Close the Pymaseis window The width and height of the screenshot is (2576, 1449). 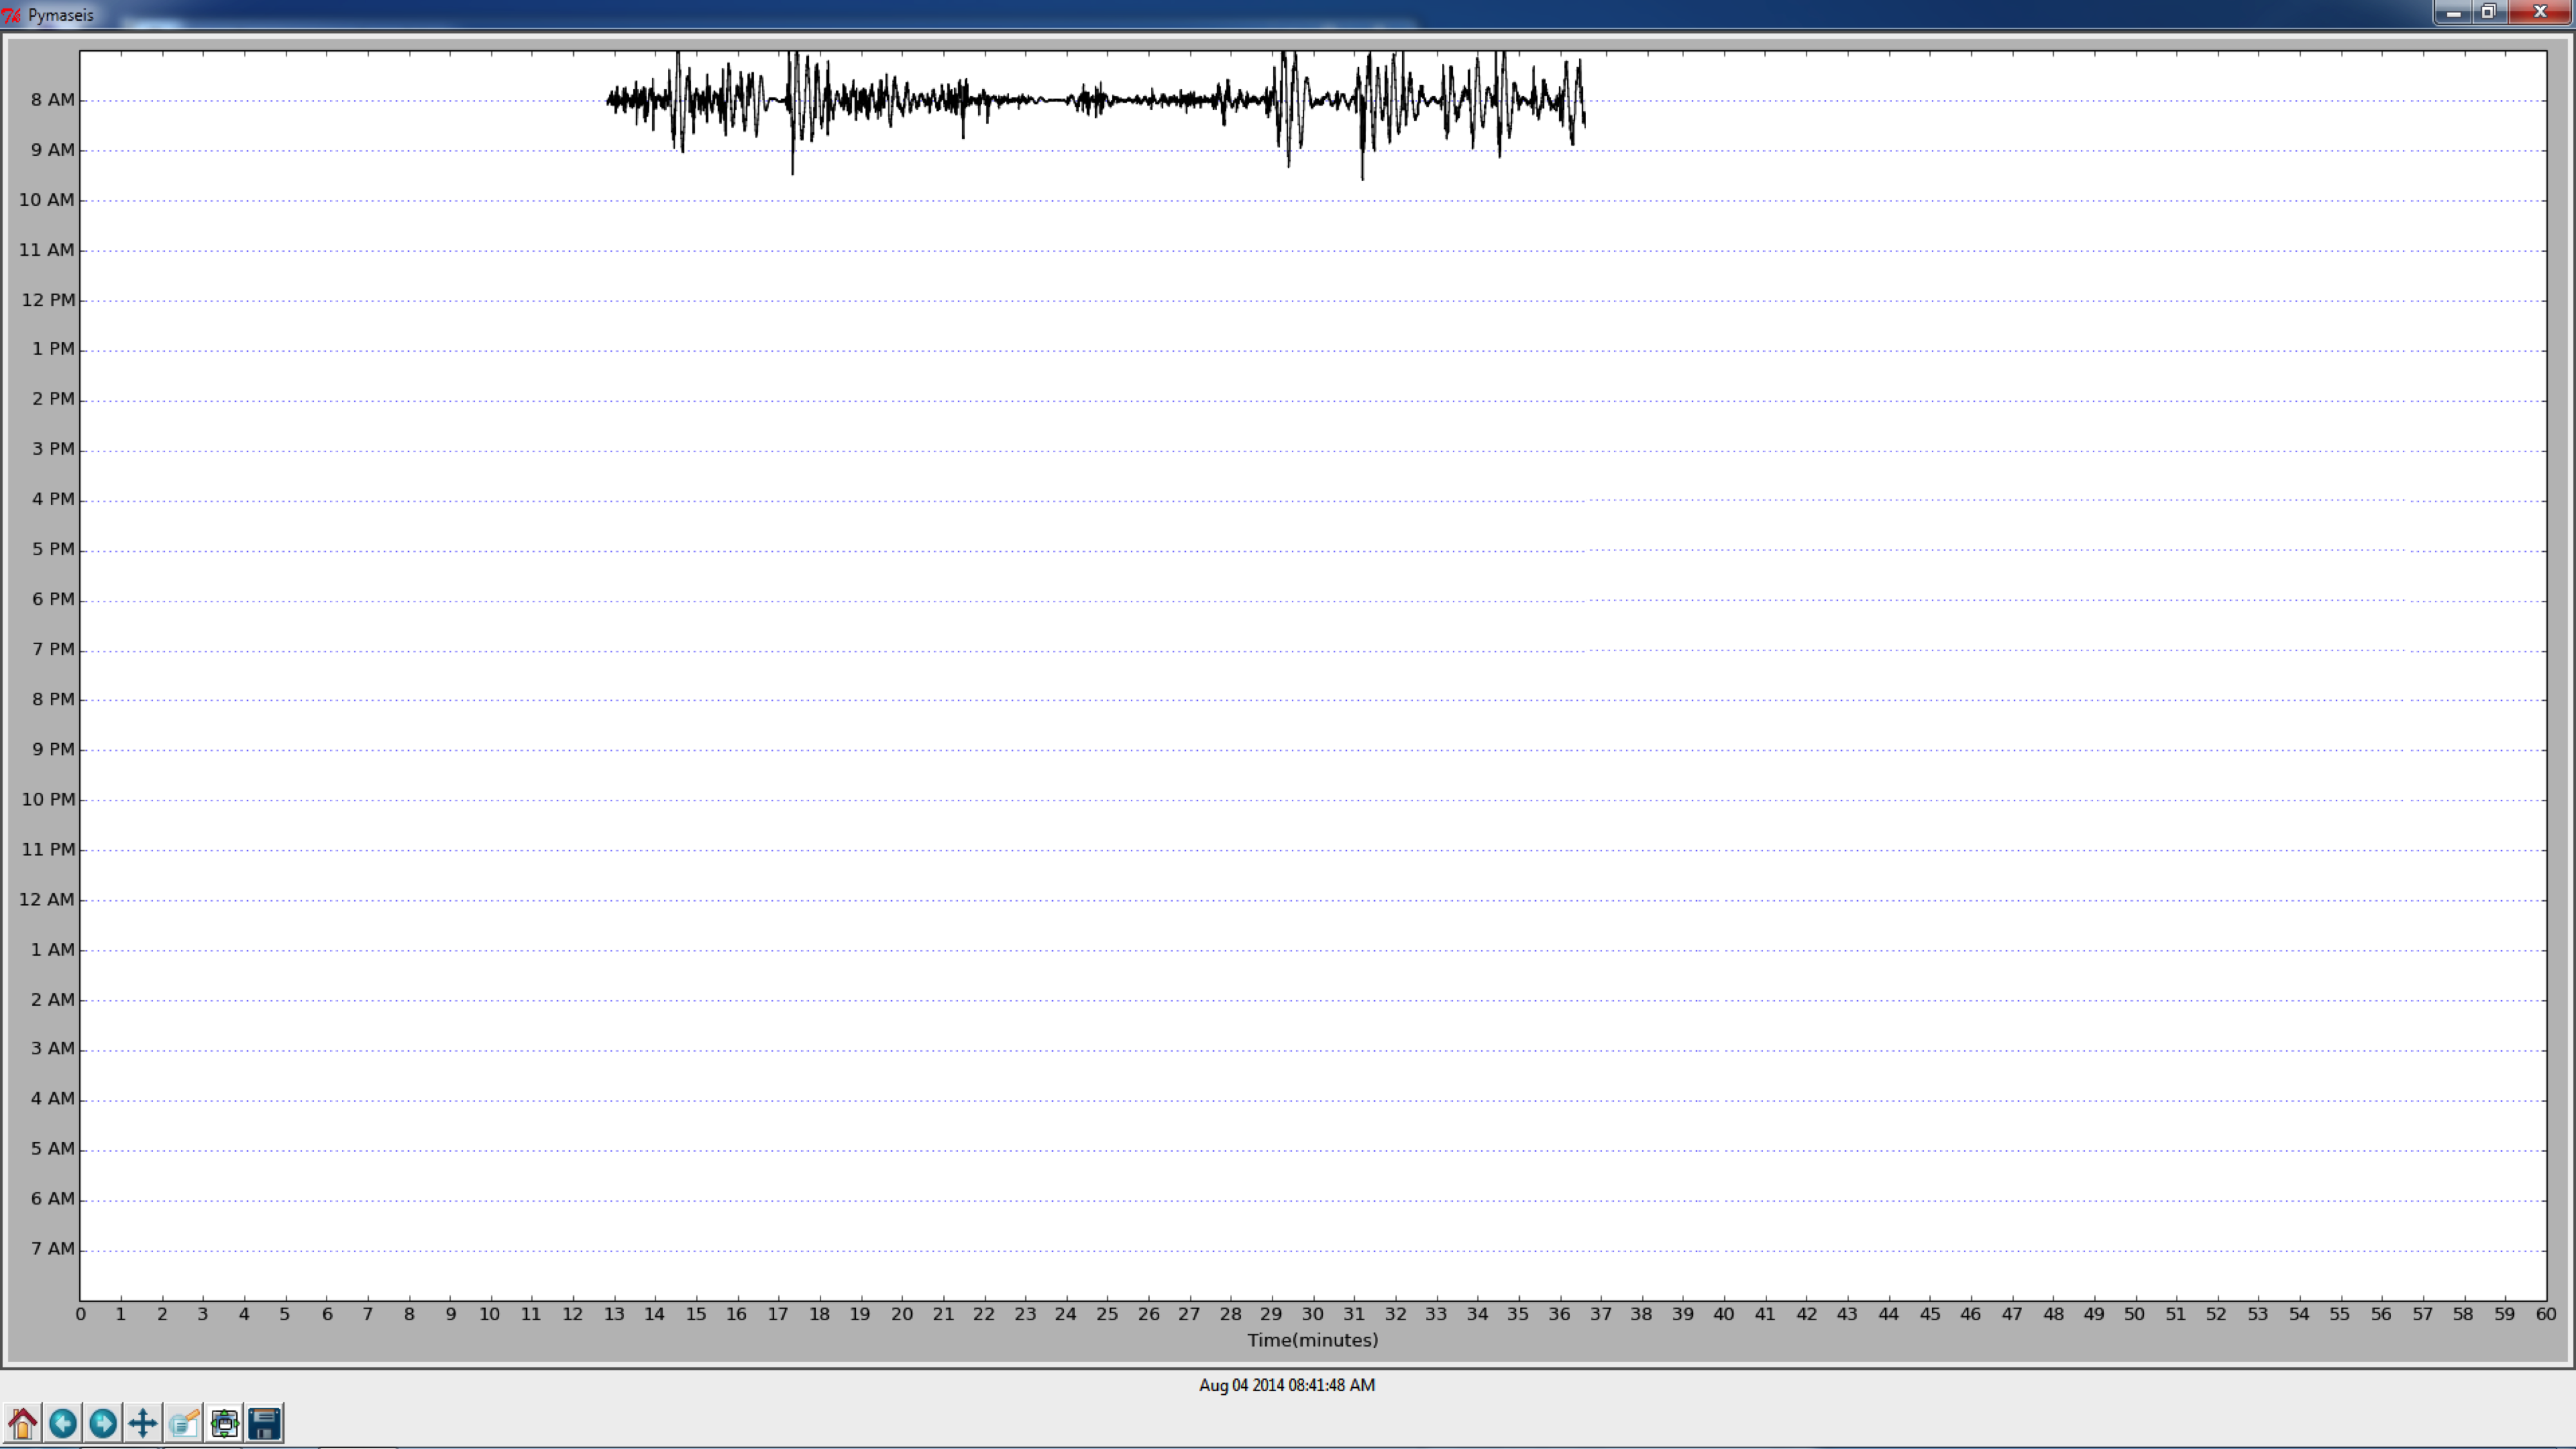click(2540, 13)
